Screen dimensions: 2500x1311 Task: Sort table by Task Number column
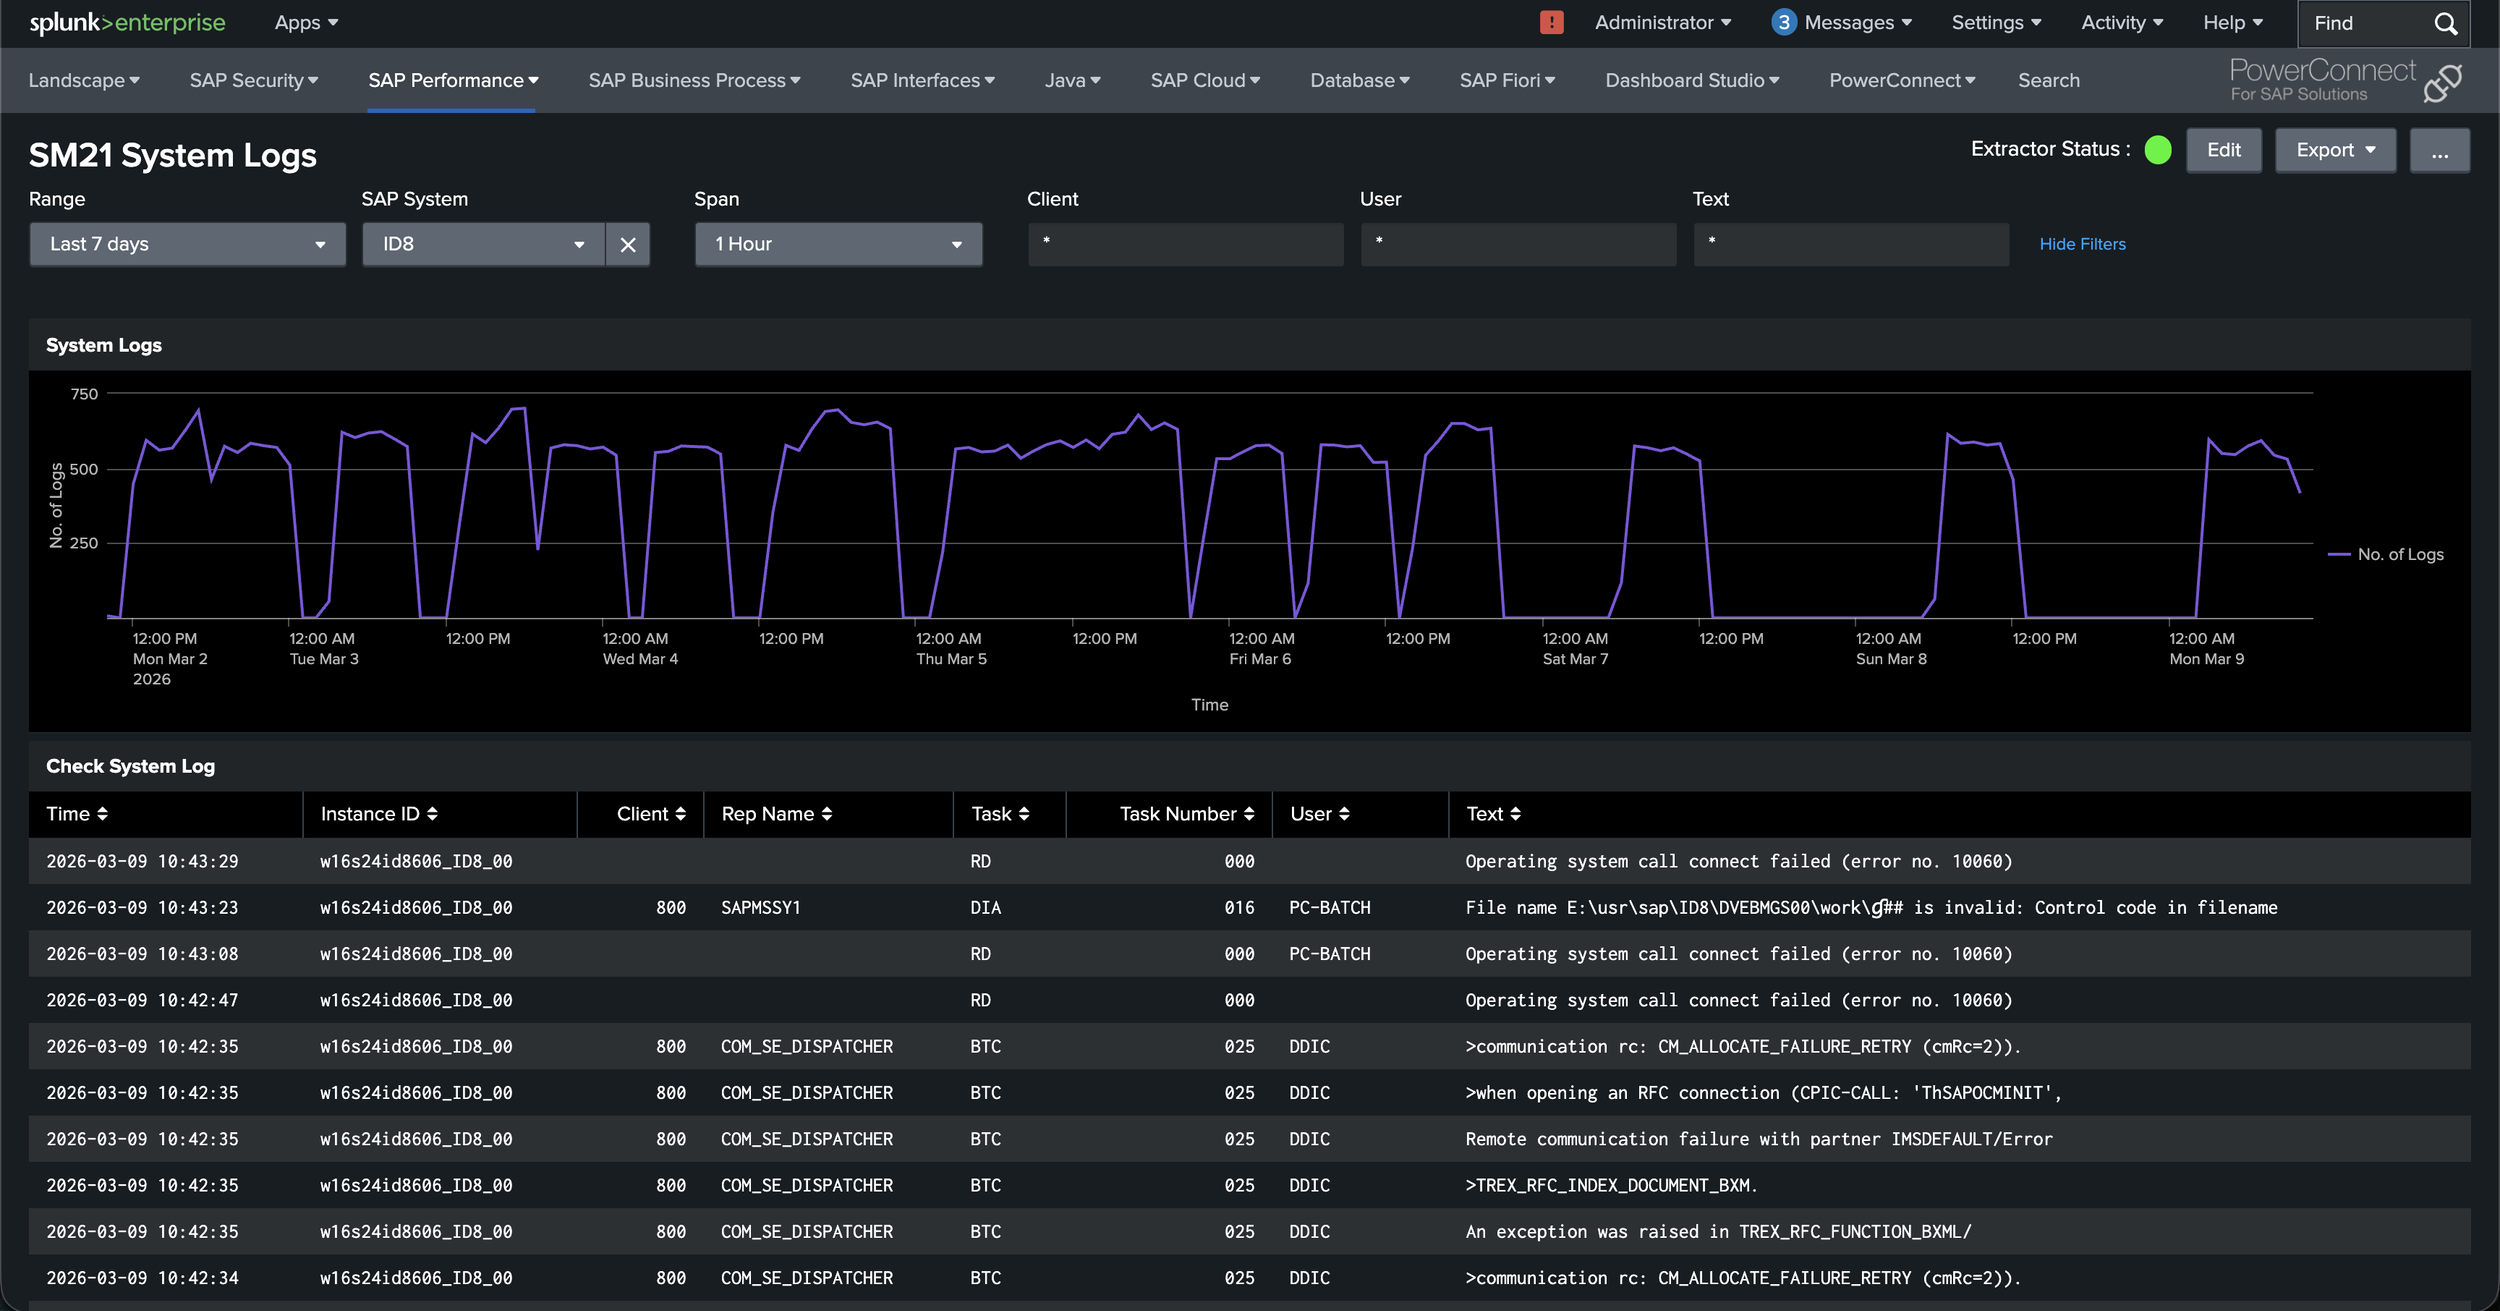[x=1186, y=814]
